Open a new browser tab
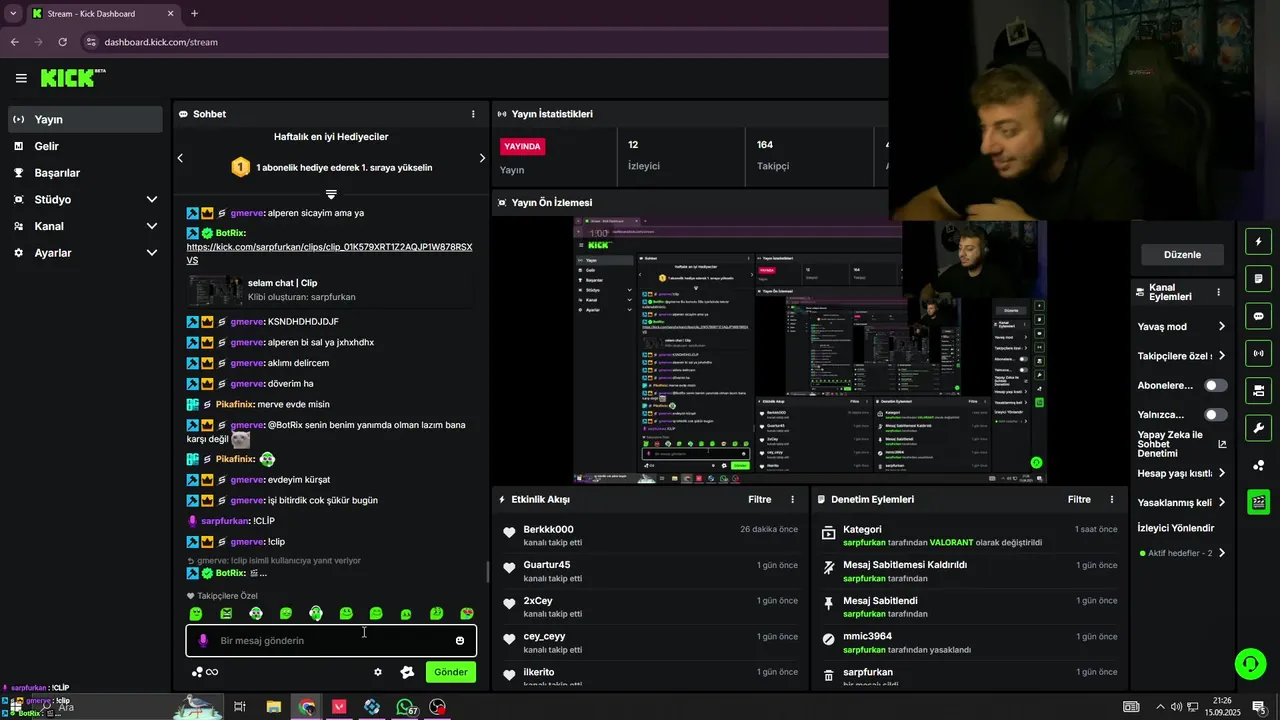Image resolution: width=1280 pixels, height=720 pixels. (194, 14)
